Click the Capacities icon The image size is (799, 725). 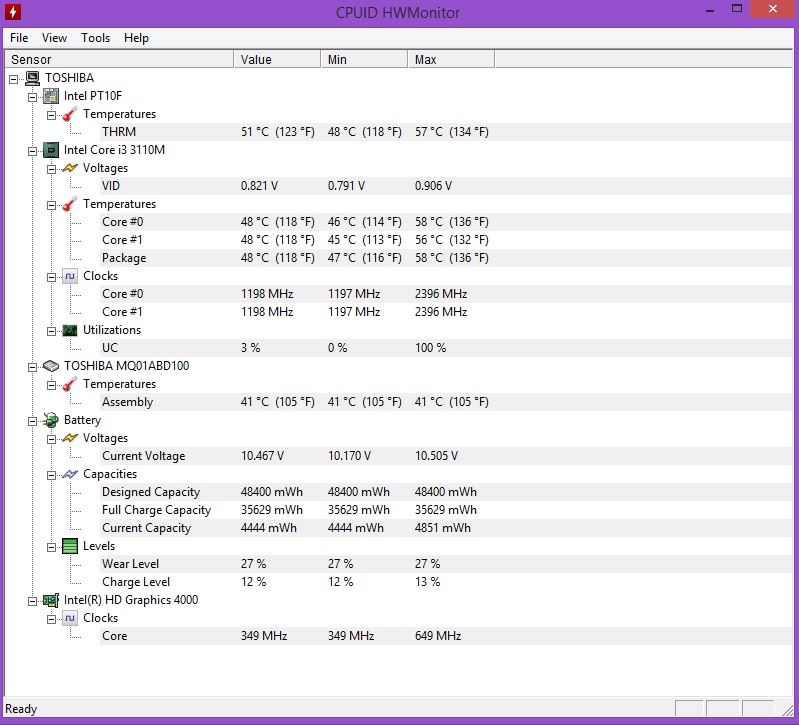coord(70,474)
